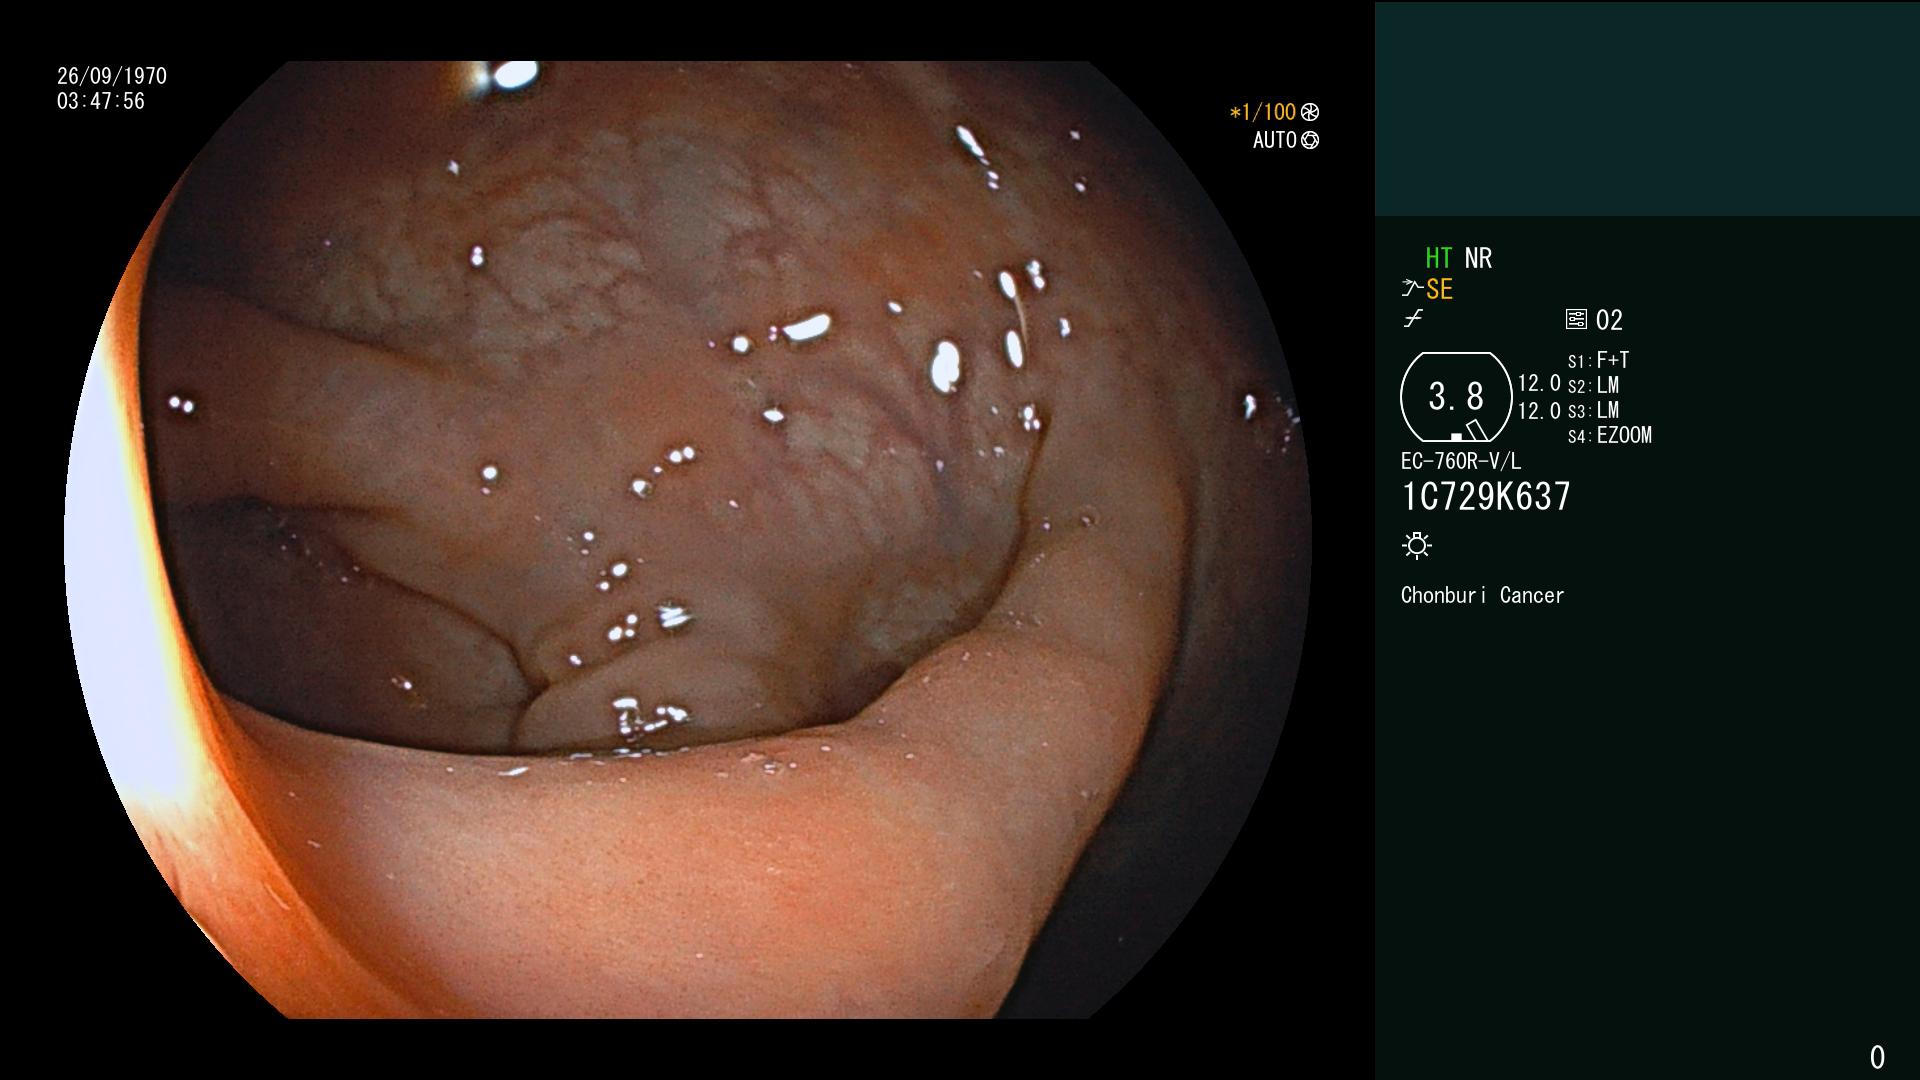Click the counter 0 at bottom right
This screenshot has height=1080, width=1920.
[1877, 1057]
